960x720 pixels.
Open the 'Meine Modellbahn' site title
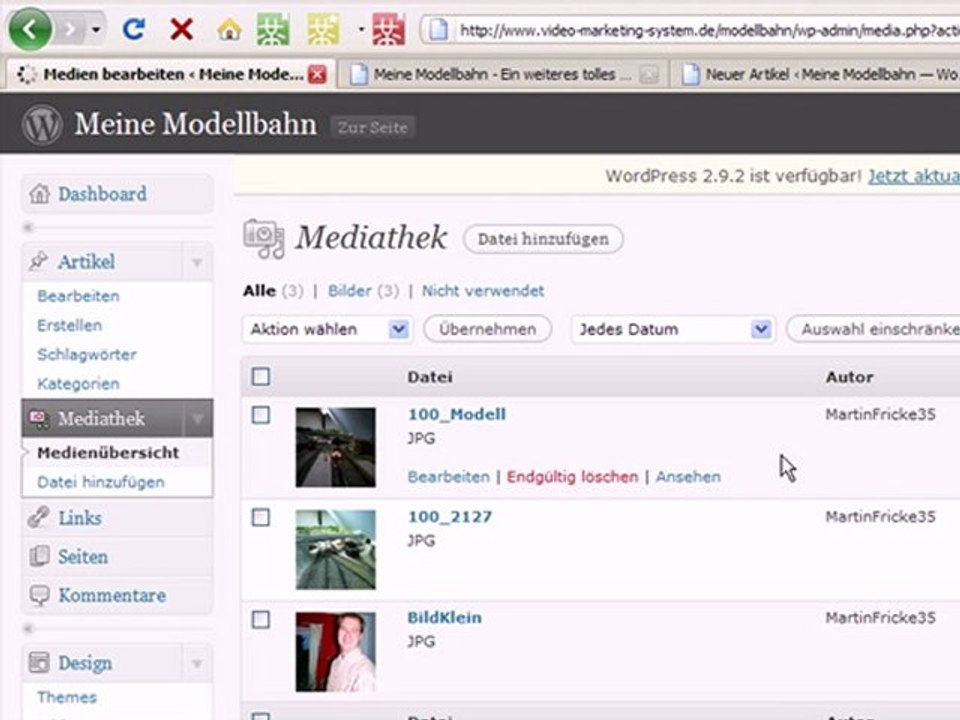[195, 124]
